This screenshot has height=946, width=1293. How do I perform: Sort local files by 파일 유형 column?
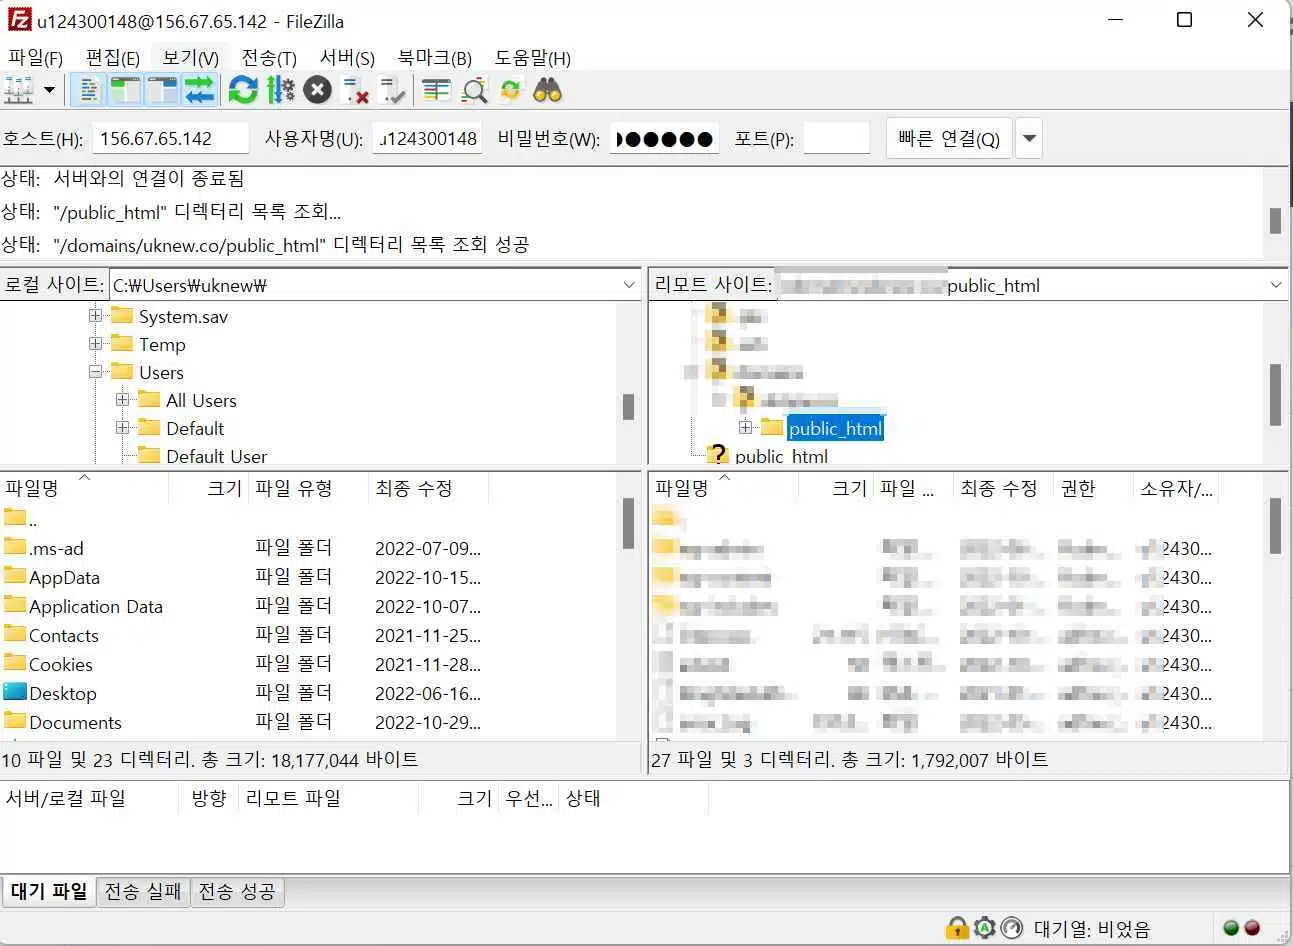pyautogui.click(x=308, y=488)
